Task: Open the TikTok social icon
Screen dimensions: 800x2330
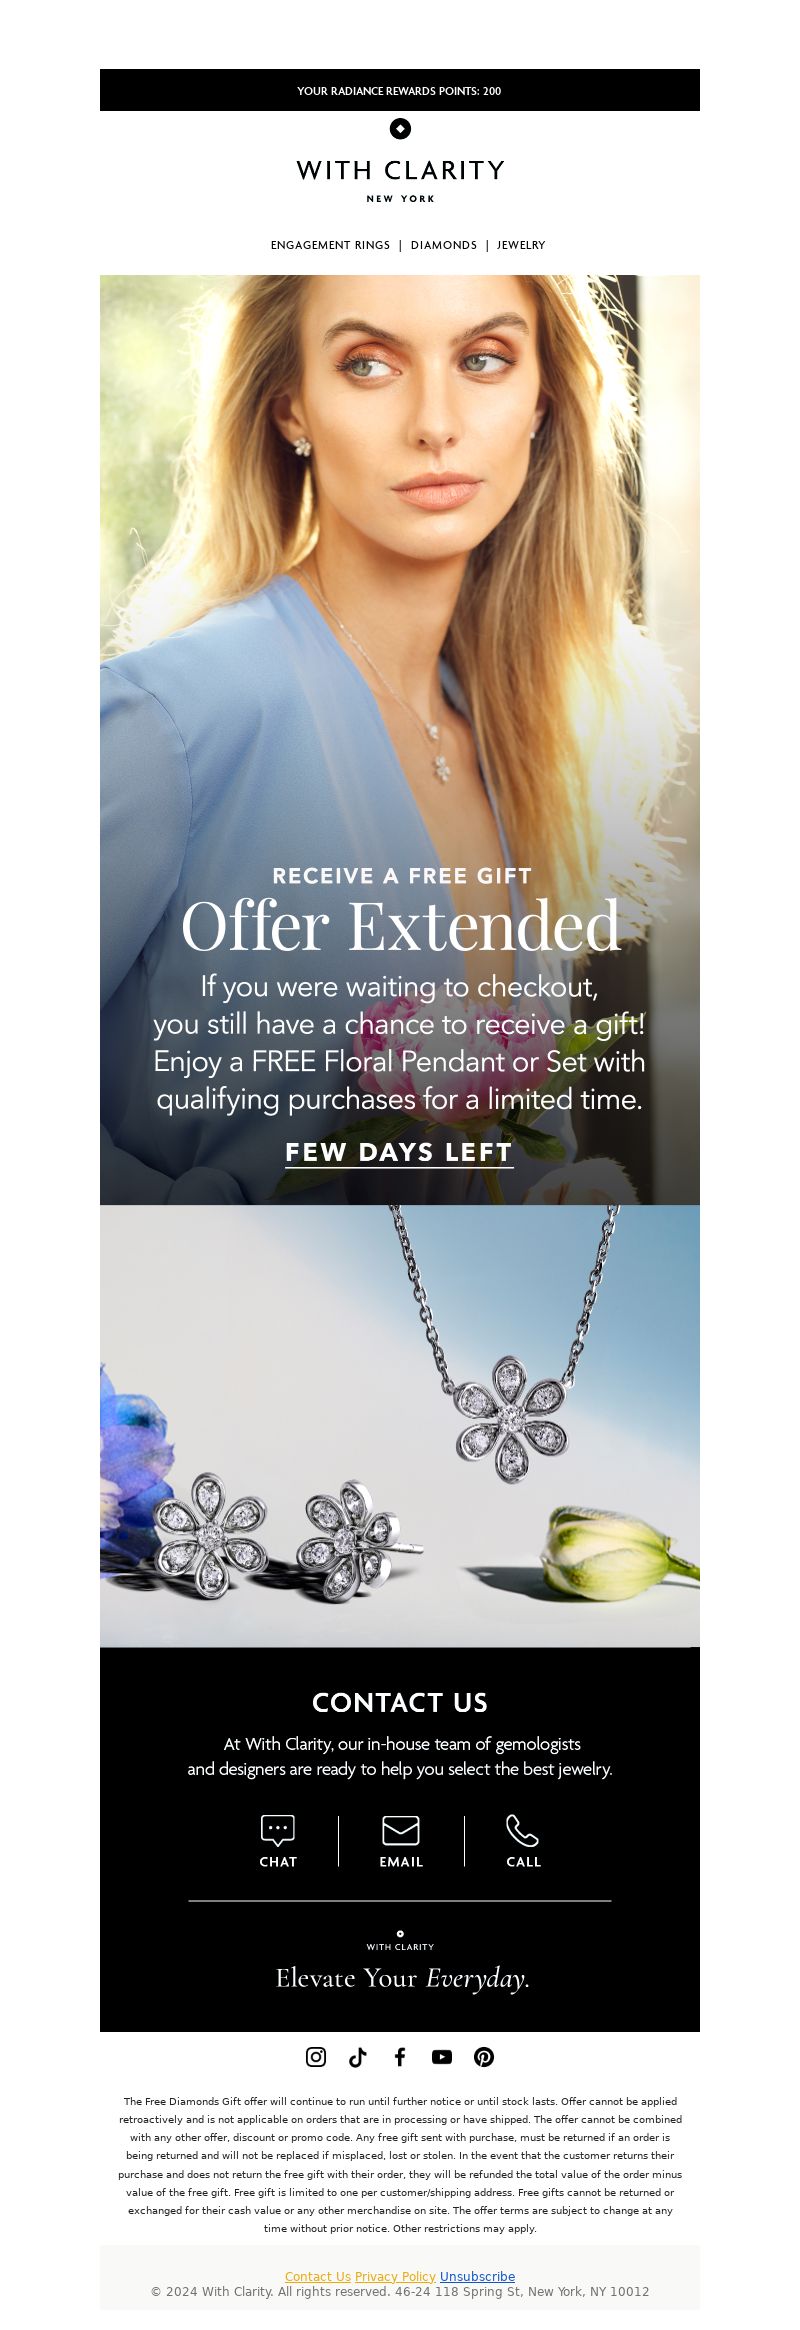Action: pos(358,2056)
